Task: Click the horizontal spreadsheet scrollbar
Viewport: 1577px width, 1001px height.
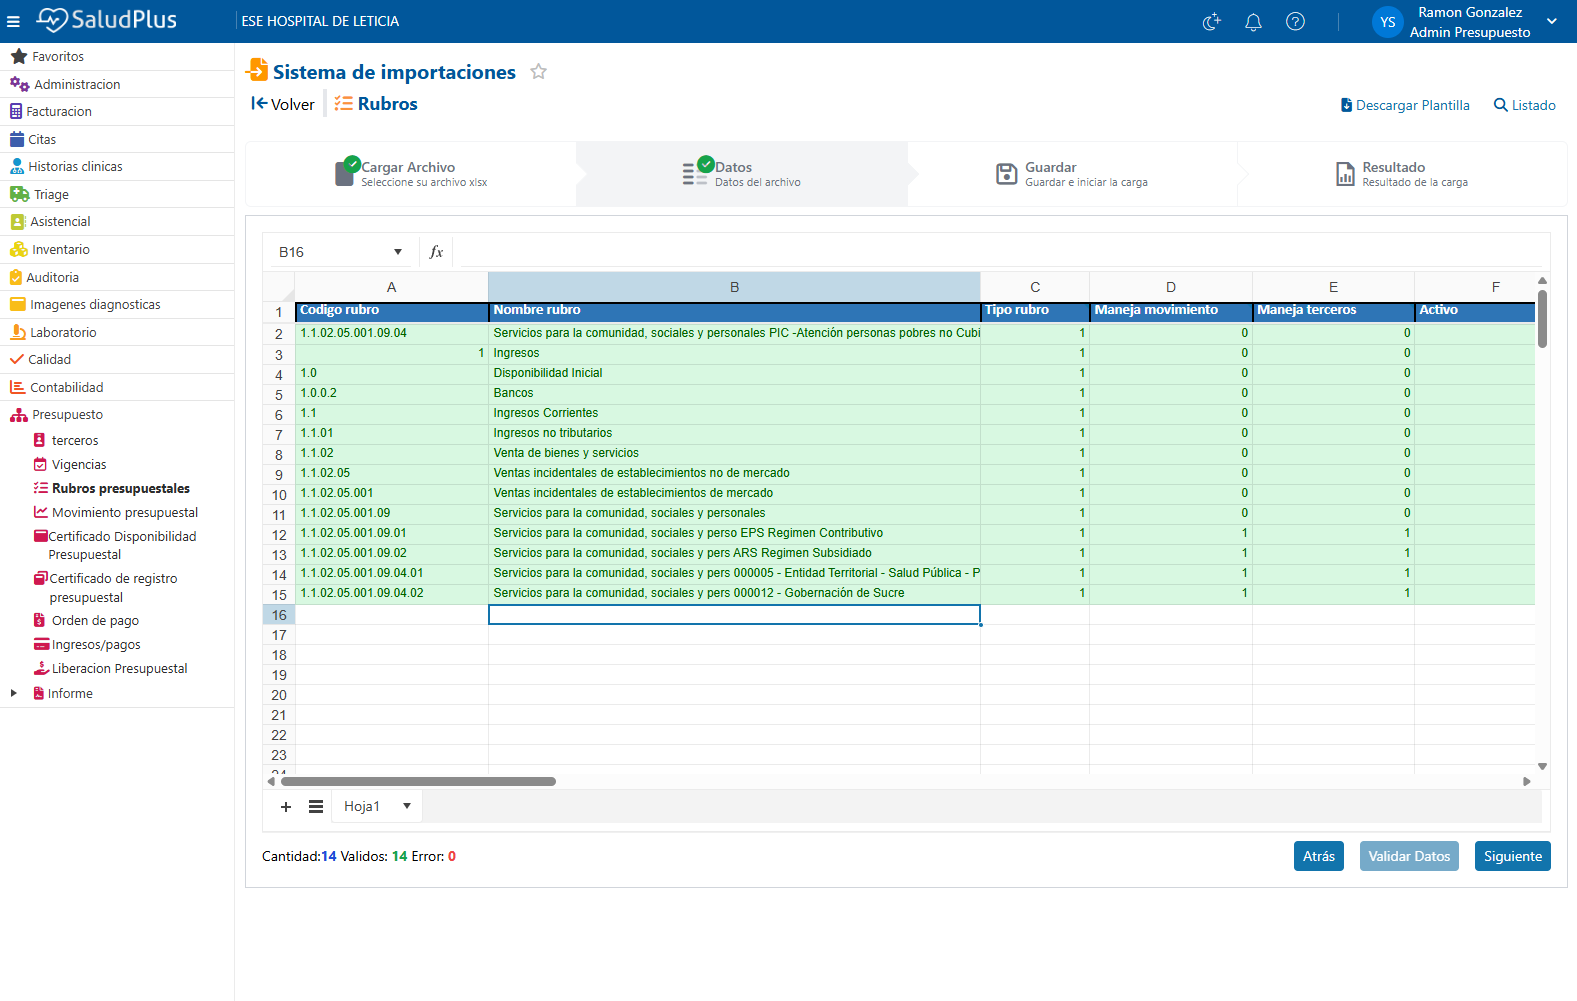Action: click(418, 781)
